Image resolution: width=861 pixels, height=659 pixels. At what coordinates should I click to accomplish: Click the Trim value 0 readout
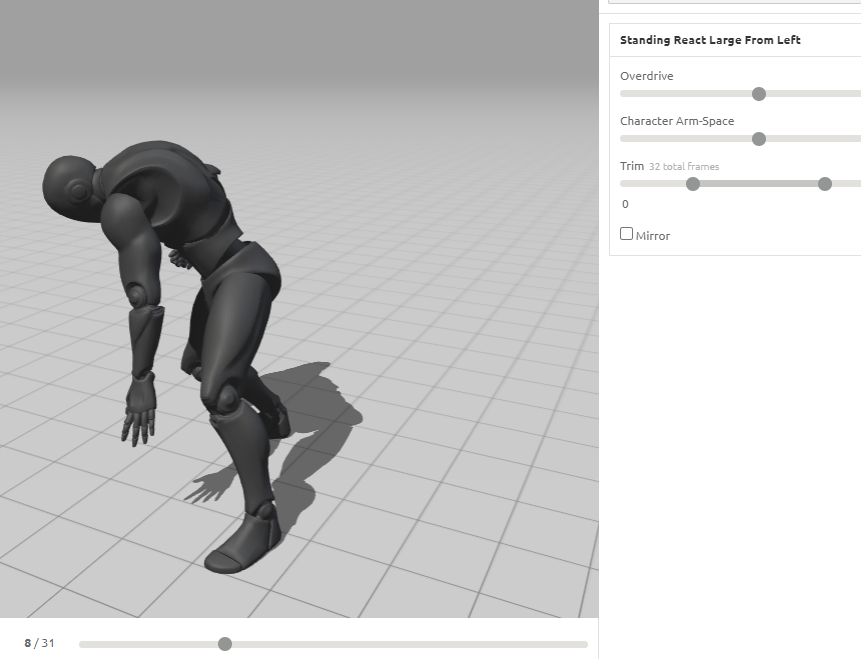click(x=625, y=204)
